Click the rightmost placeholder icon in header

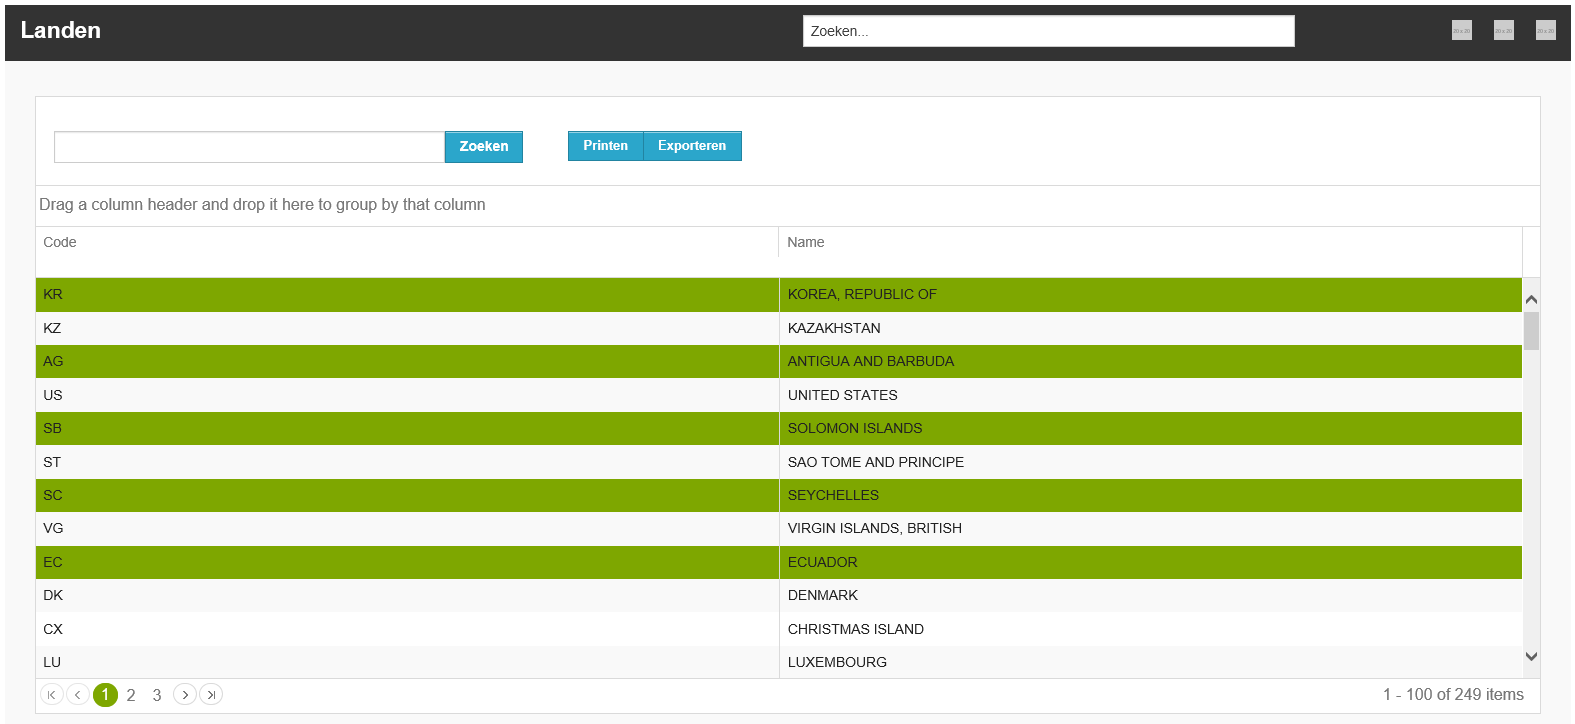pyautogui.click(x=1546, y=30)
